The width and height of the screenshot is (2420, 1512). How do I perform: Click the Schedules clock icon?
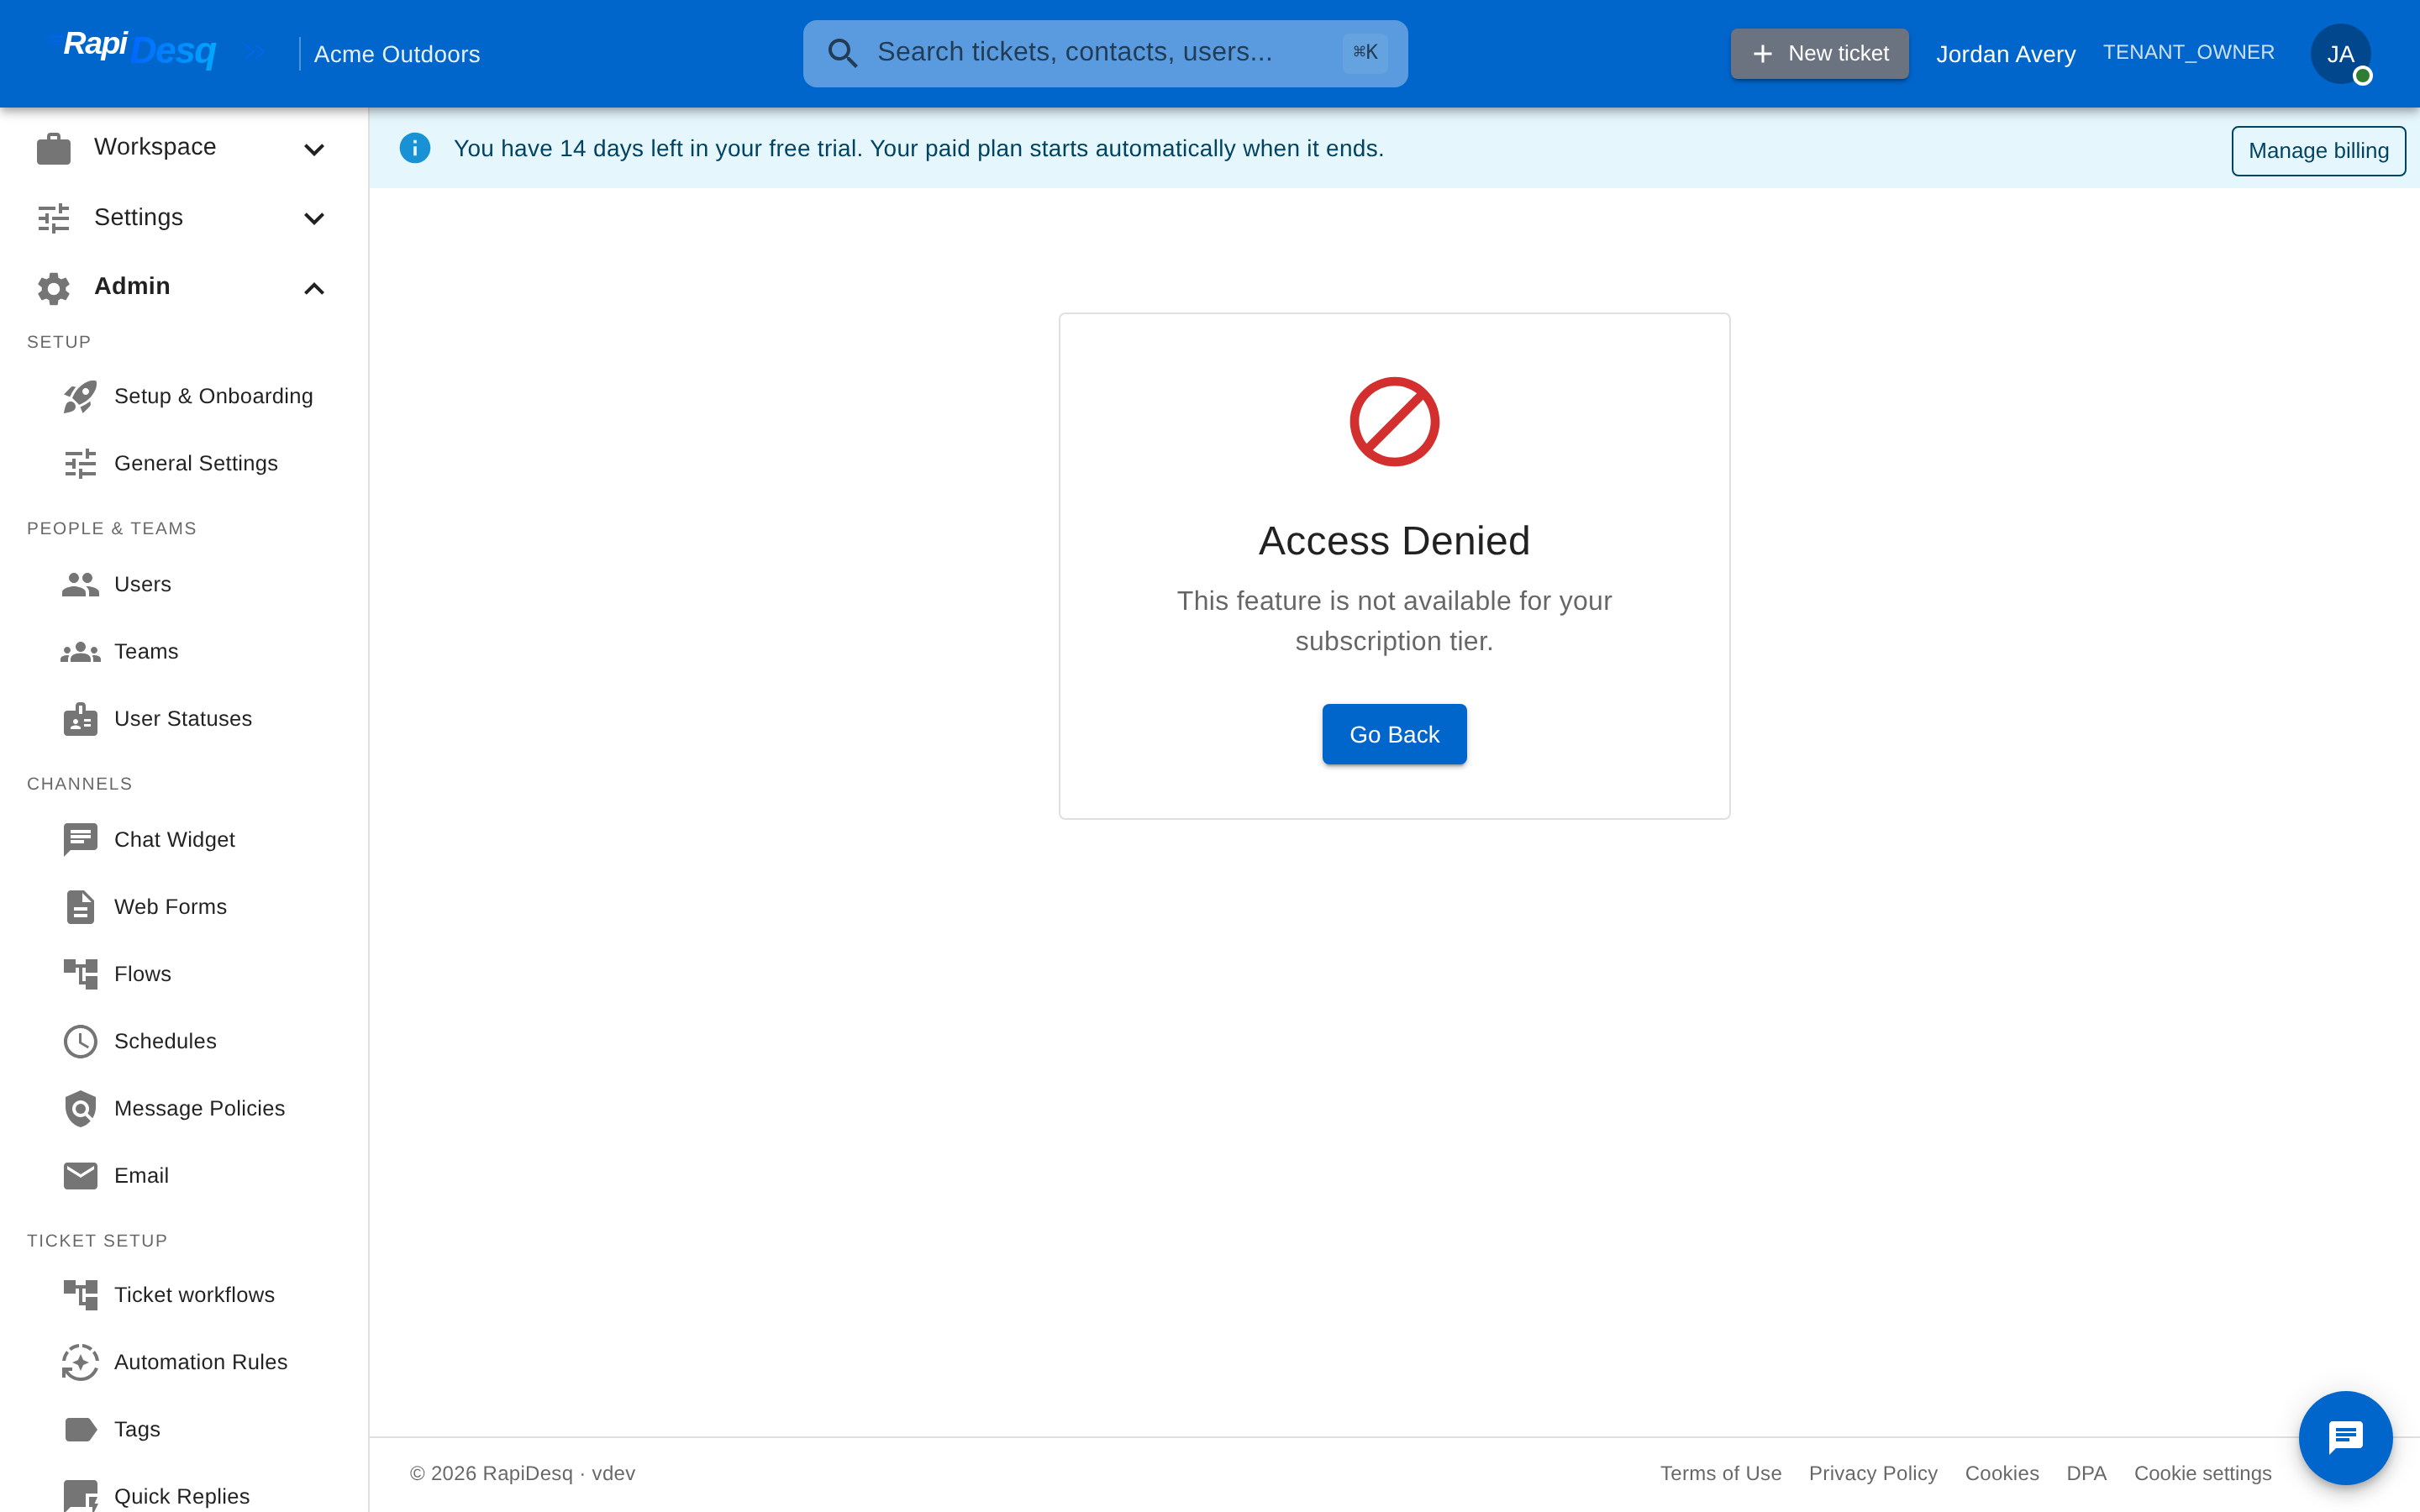pos(80,1041)
